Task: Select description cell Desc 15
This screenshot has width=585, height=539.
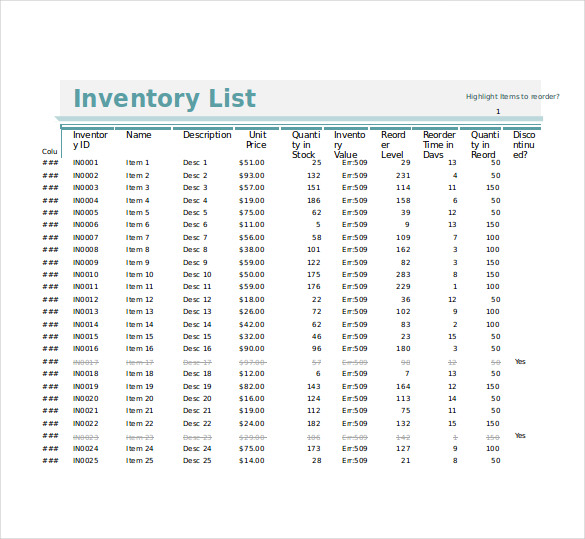Action: [197, 336]
